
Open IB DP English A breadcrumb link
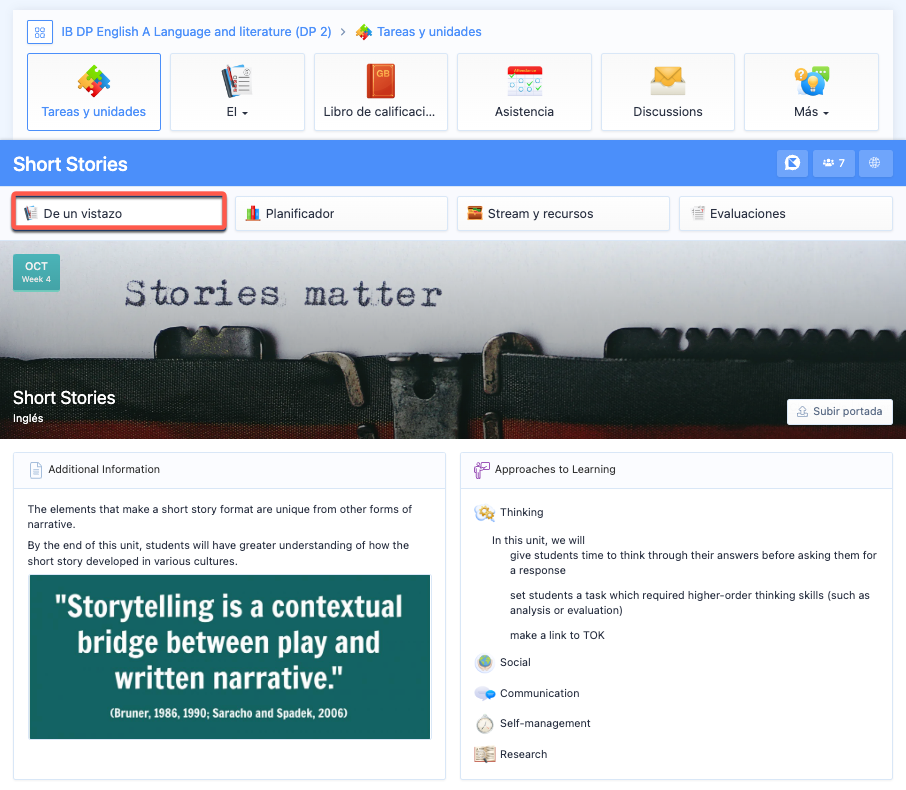pos(196,32)
